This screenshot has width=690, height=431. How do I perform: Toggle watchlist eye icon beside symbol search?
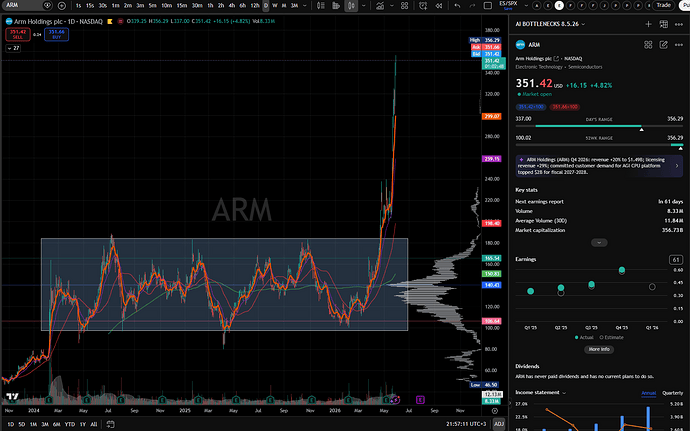coord(47,6)
